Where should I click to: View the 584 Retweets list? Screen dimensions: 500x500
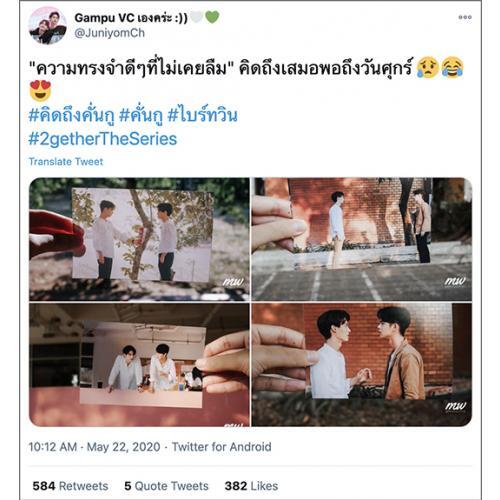click(70, 486)
